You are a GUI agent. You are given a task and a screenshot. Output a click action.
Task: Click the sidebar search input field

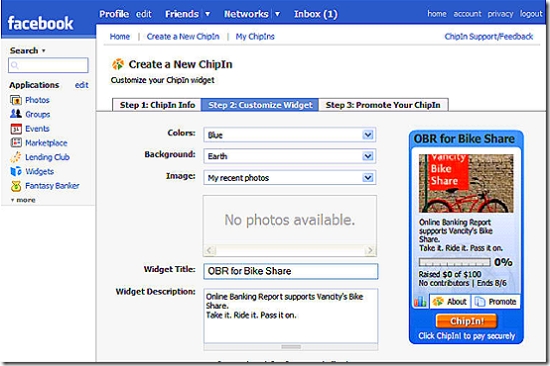point(48,65)
